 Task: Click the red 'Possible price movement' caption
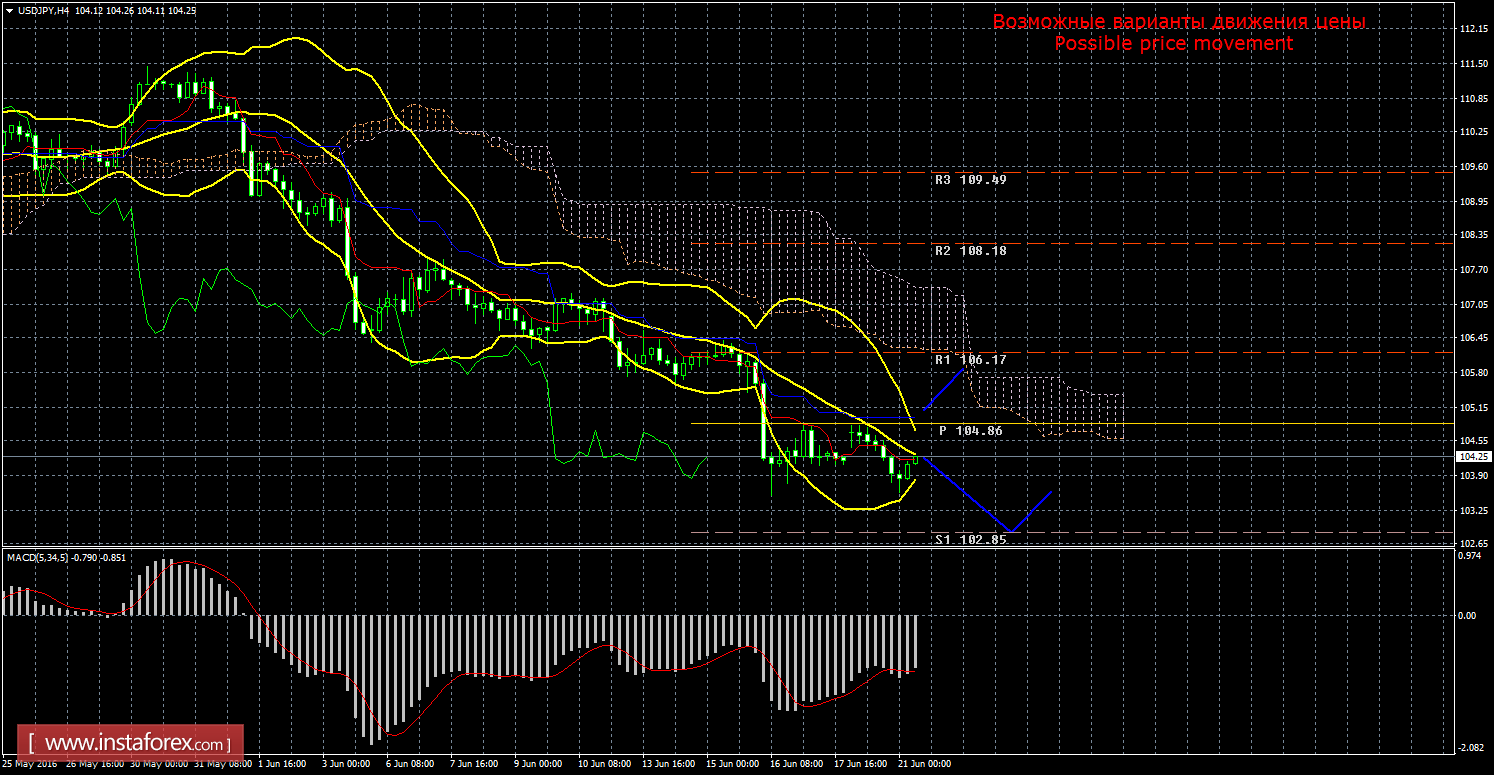[1174, 44]
